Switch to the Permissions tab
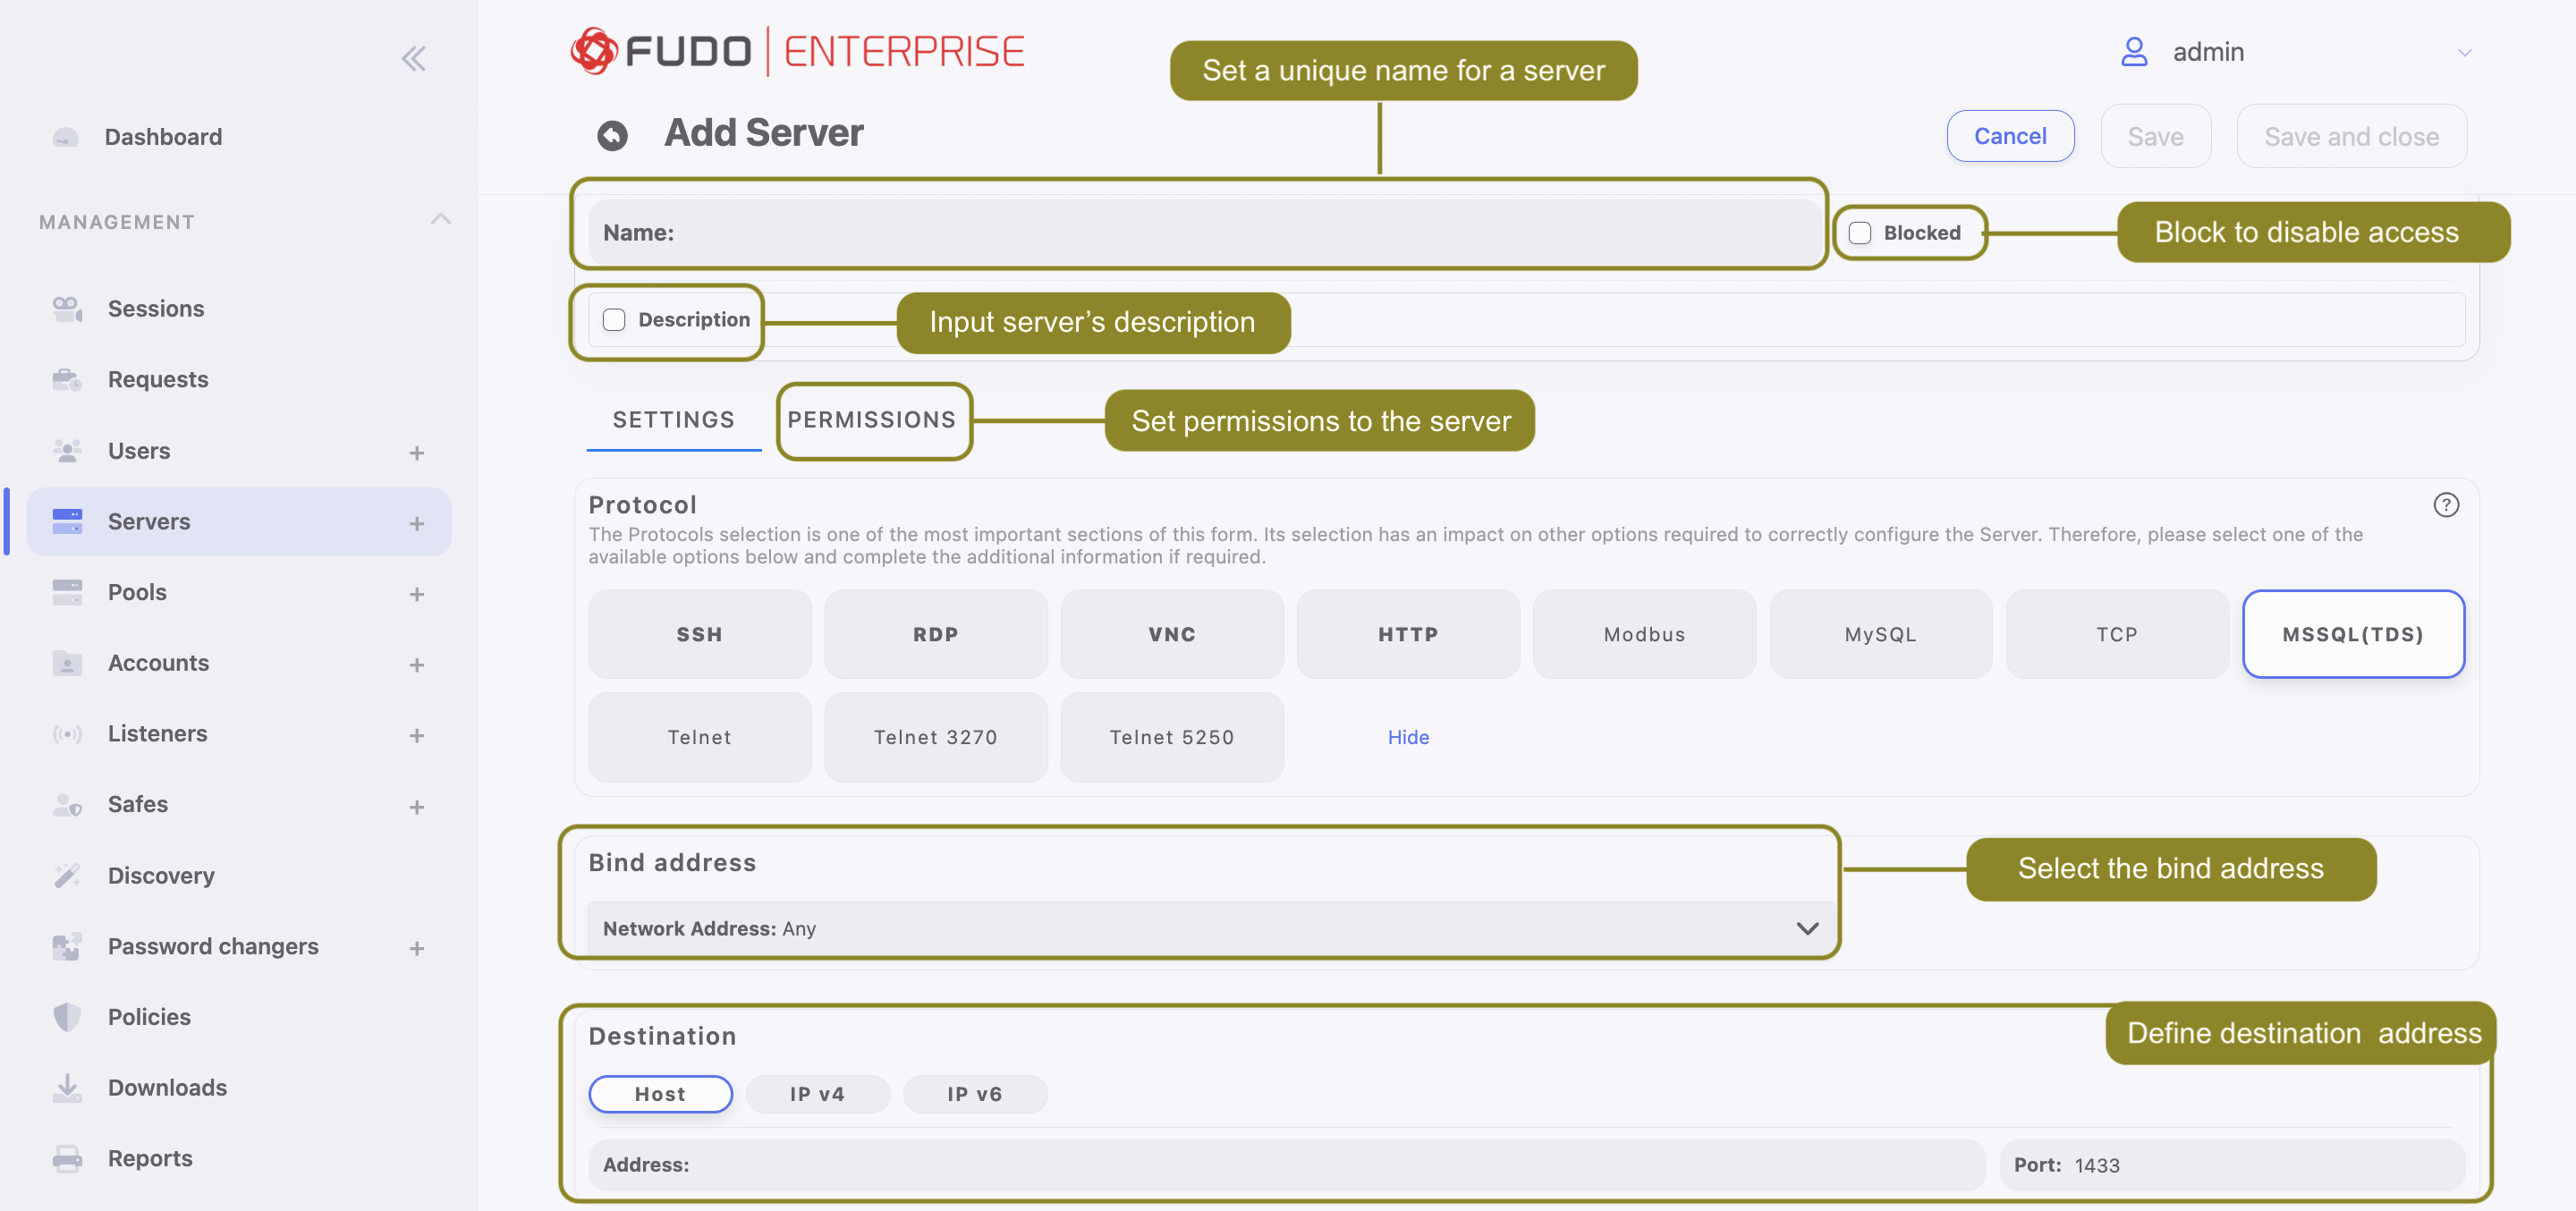The height and width of the screenshot is (1211, 2576). [x=871, y=420]
